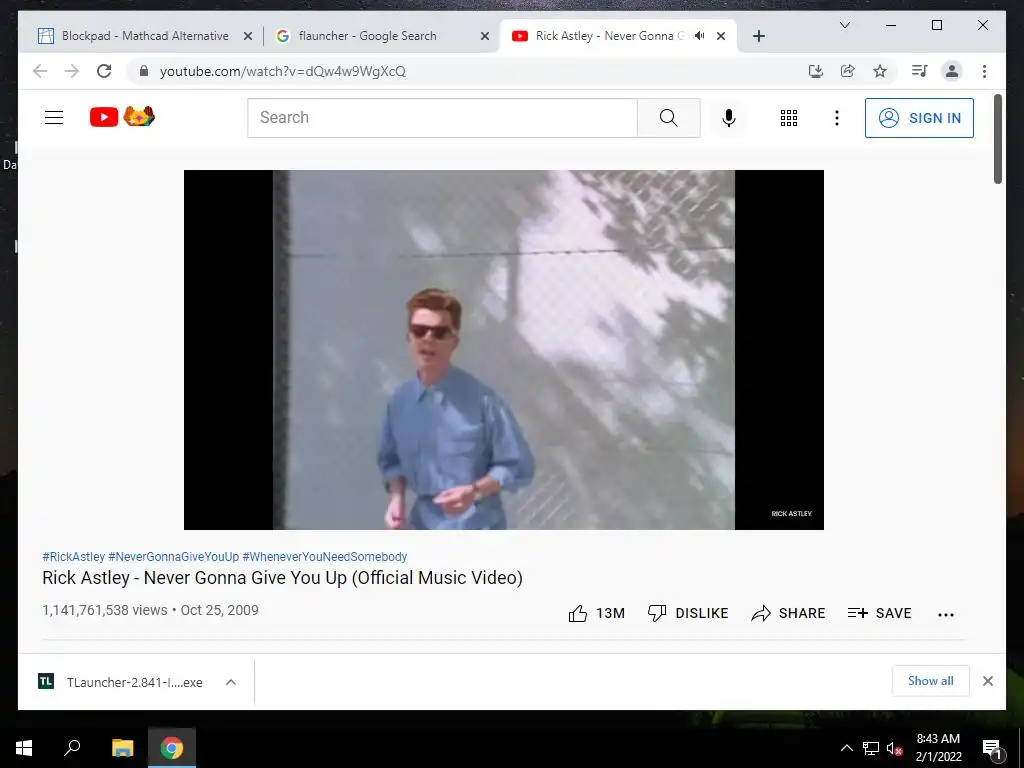Viewport: 1024px width, 768px height.
Task: Dislike the Rick Astley video
Action: [x=688, y=613]
